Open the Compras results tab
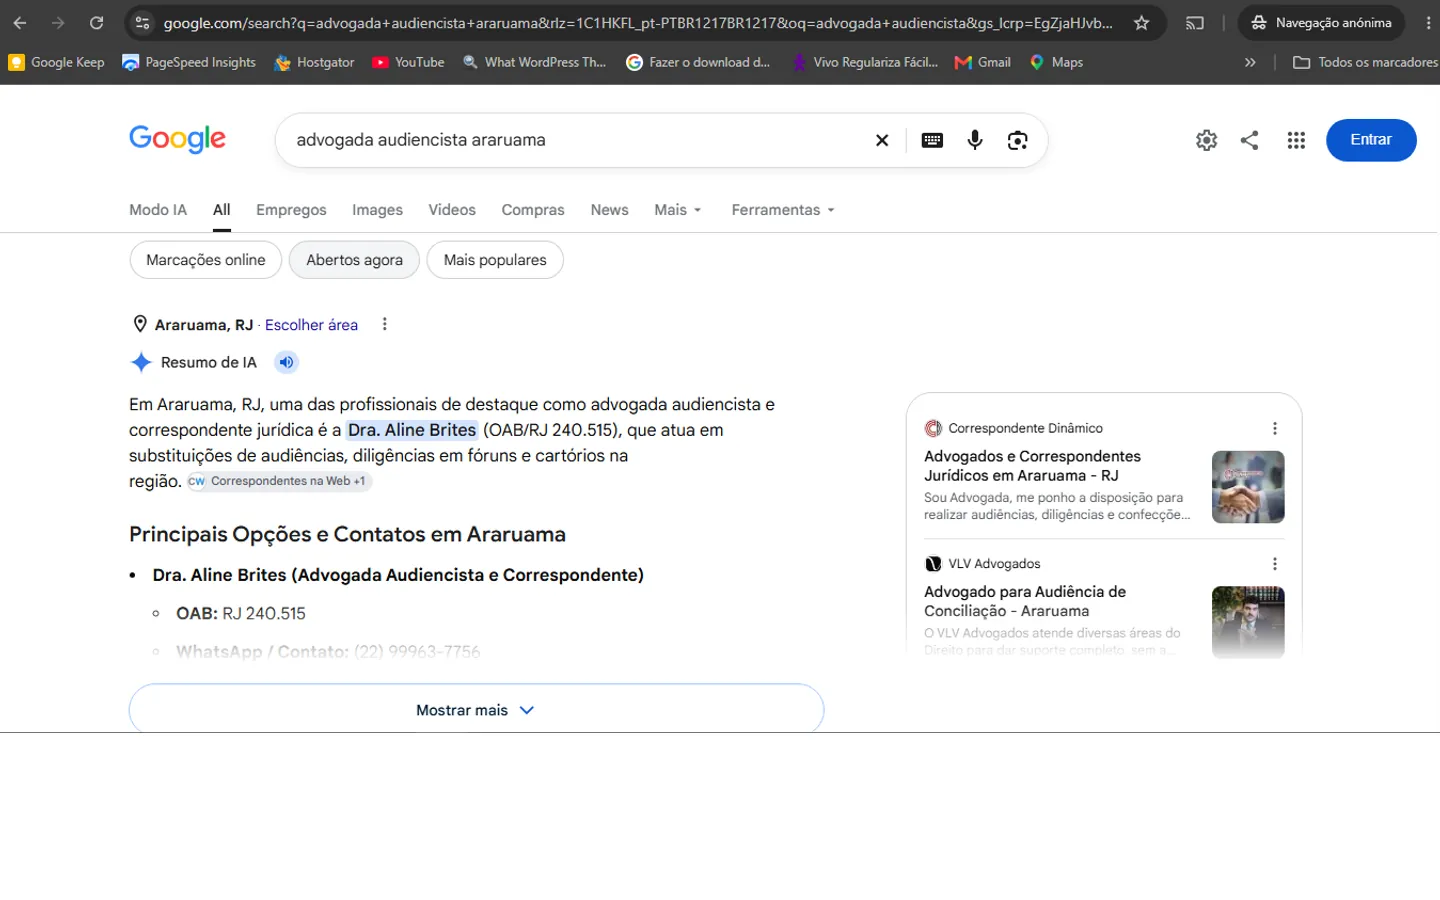This screenshot has height=900, width=1440. [533, 210]
